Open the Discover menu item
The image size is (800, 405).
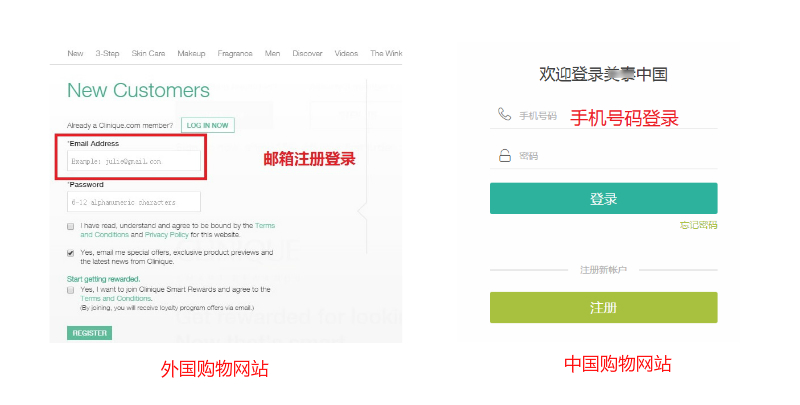pos(307,53)
